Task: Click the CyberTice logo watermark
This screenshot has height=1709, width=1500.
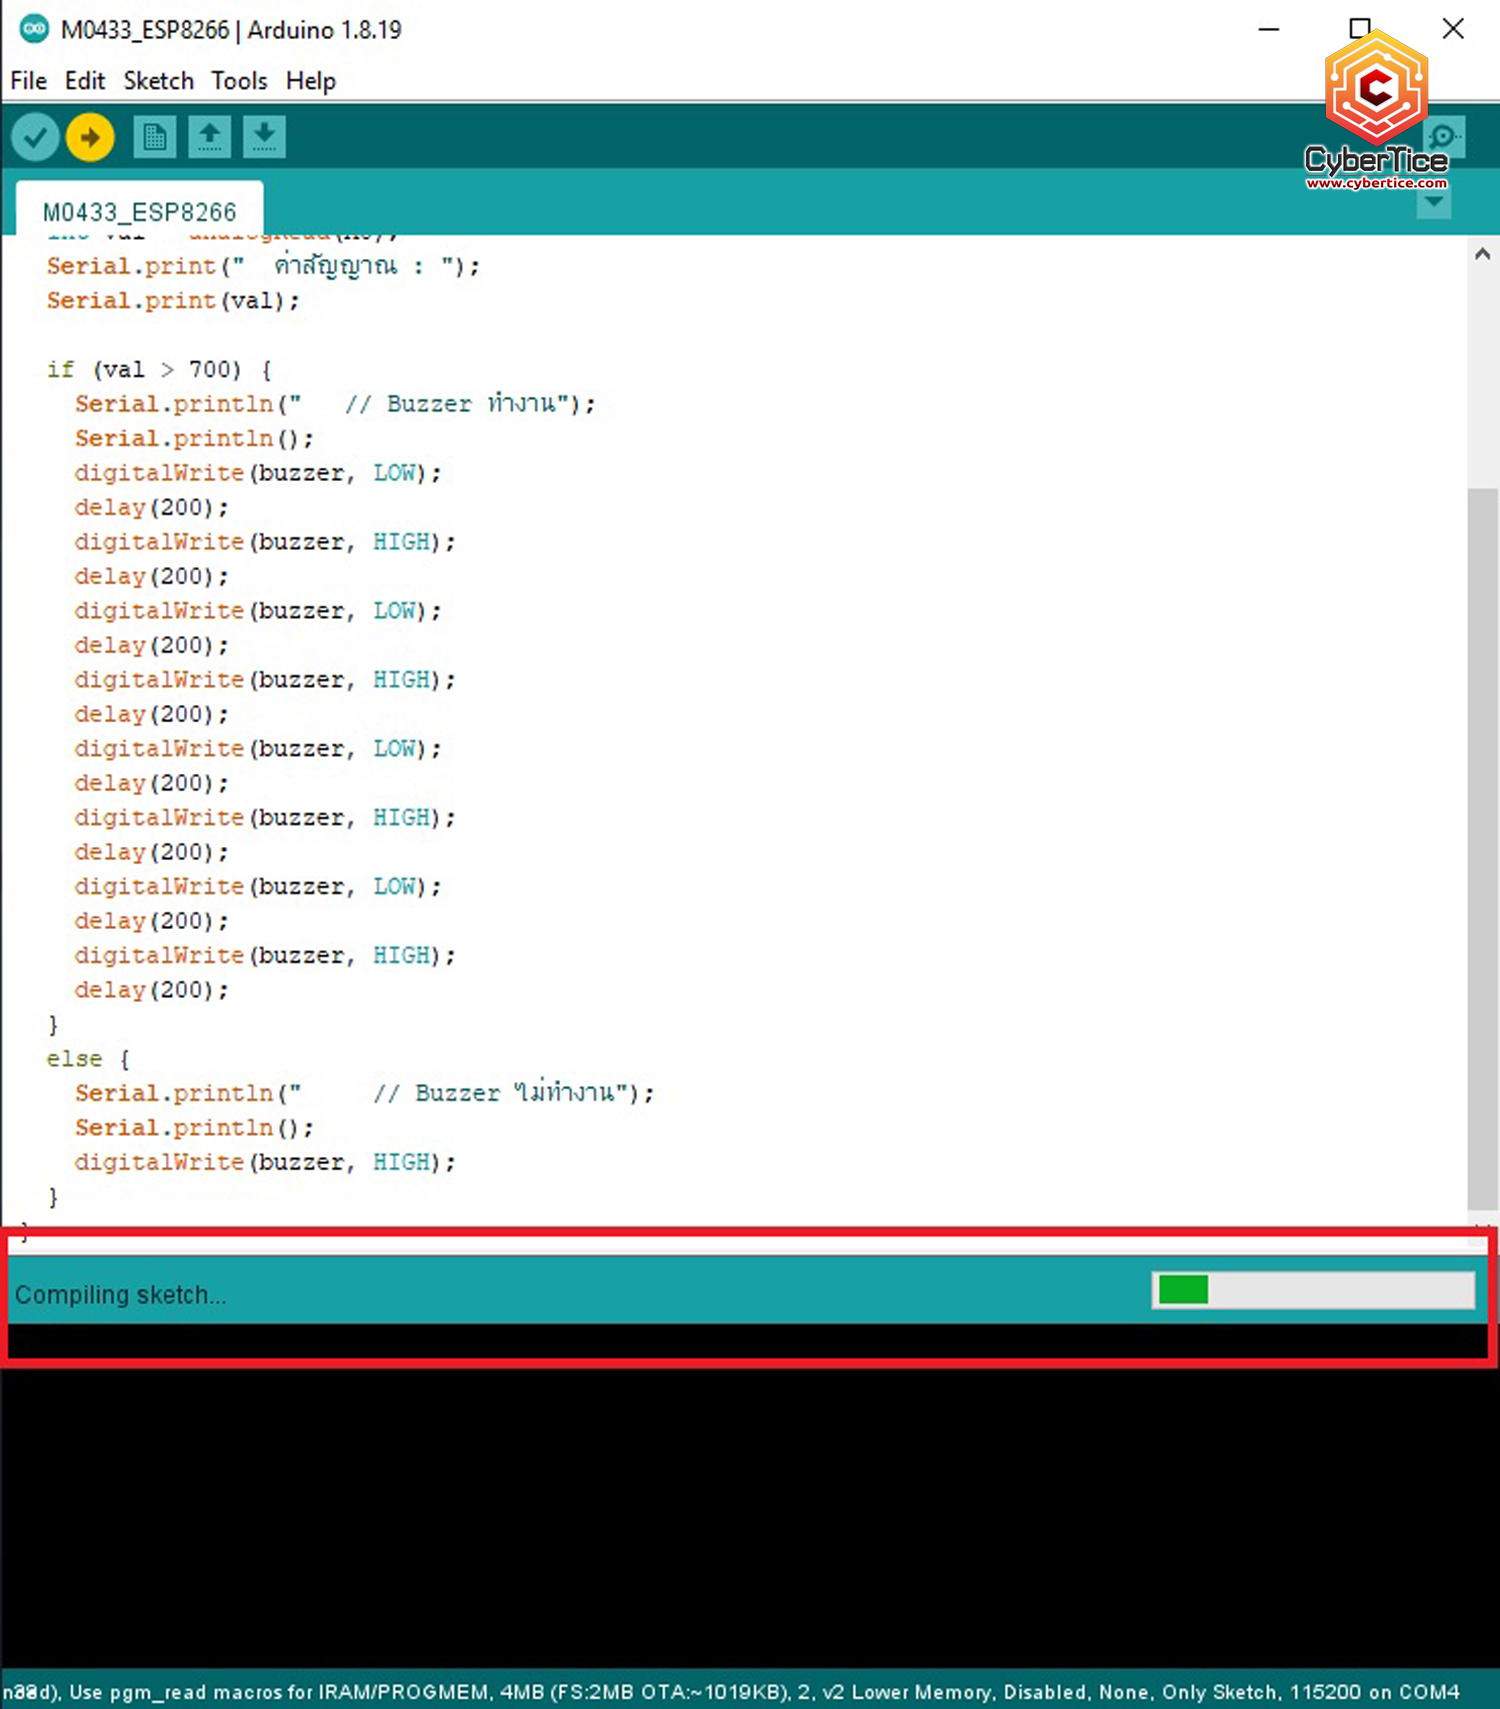Action: click(1376, 112)
